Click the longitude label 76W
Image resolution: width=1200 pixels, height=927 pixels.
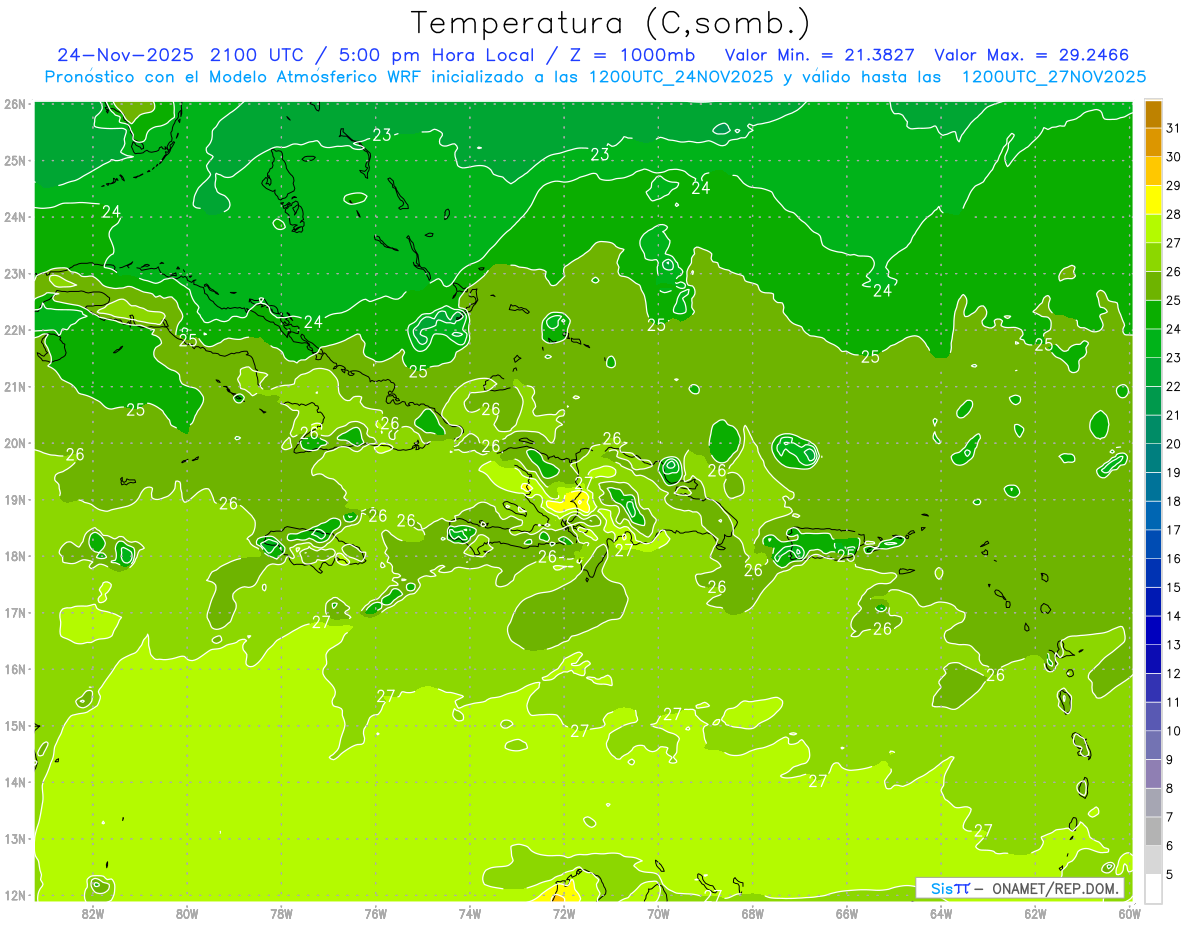pos(375,913)
